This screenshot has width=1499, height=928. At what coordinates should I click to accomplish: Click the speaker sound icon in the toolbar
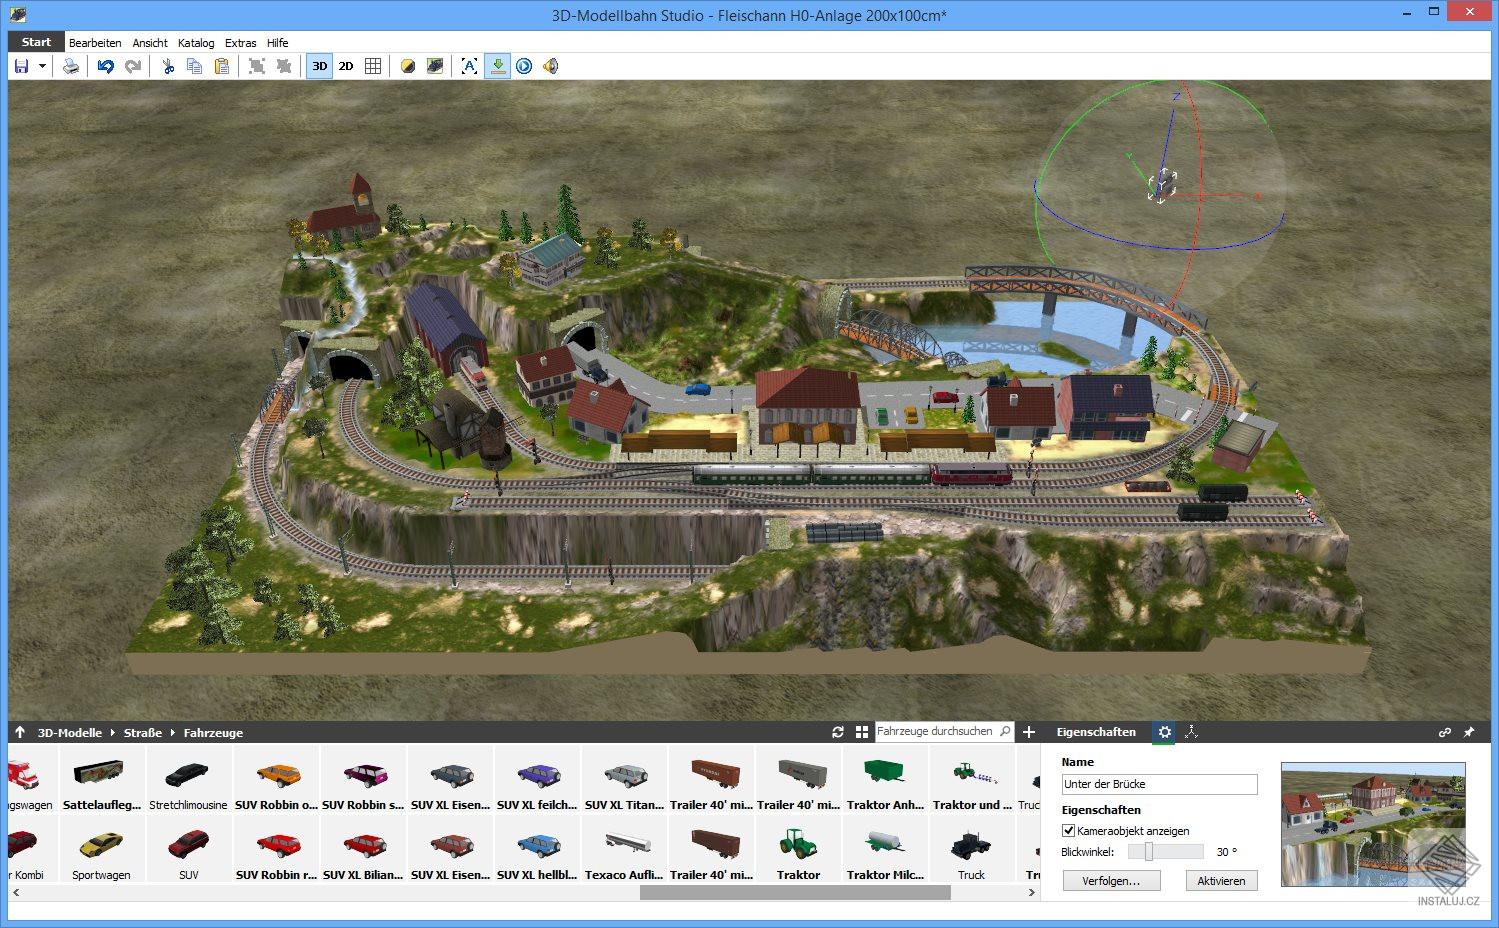[550, 66]
